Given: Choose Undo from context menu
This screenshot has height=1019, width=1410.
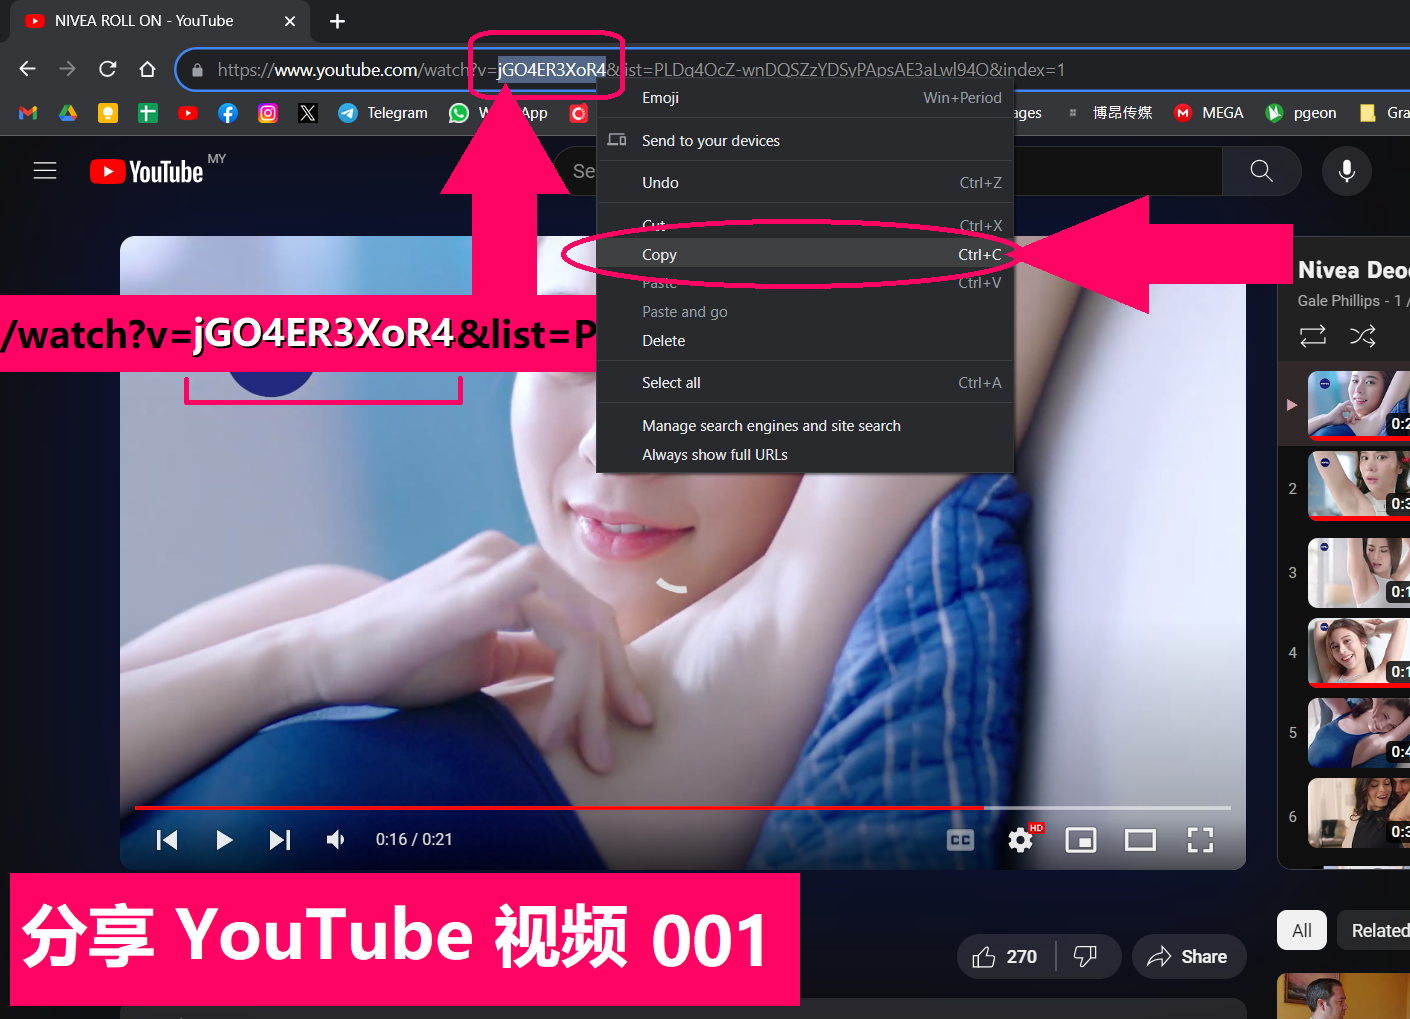Looking at the screenshot, I should (805, 183).
